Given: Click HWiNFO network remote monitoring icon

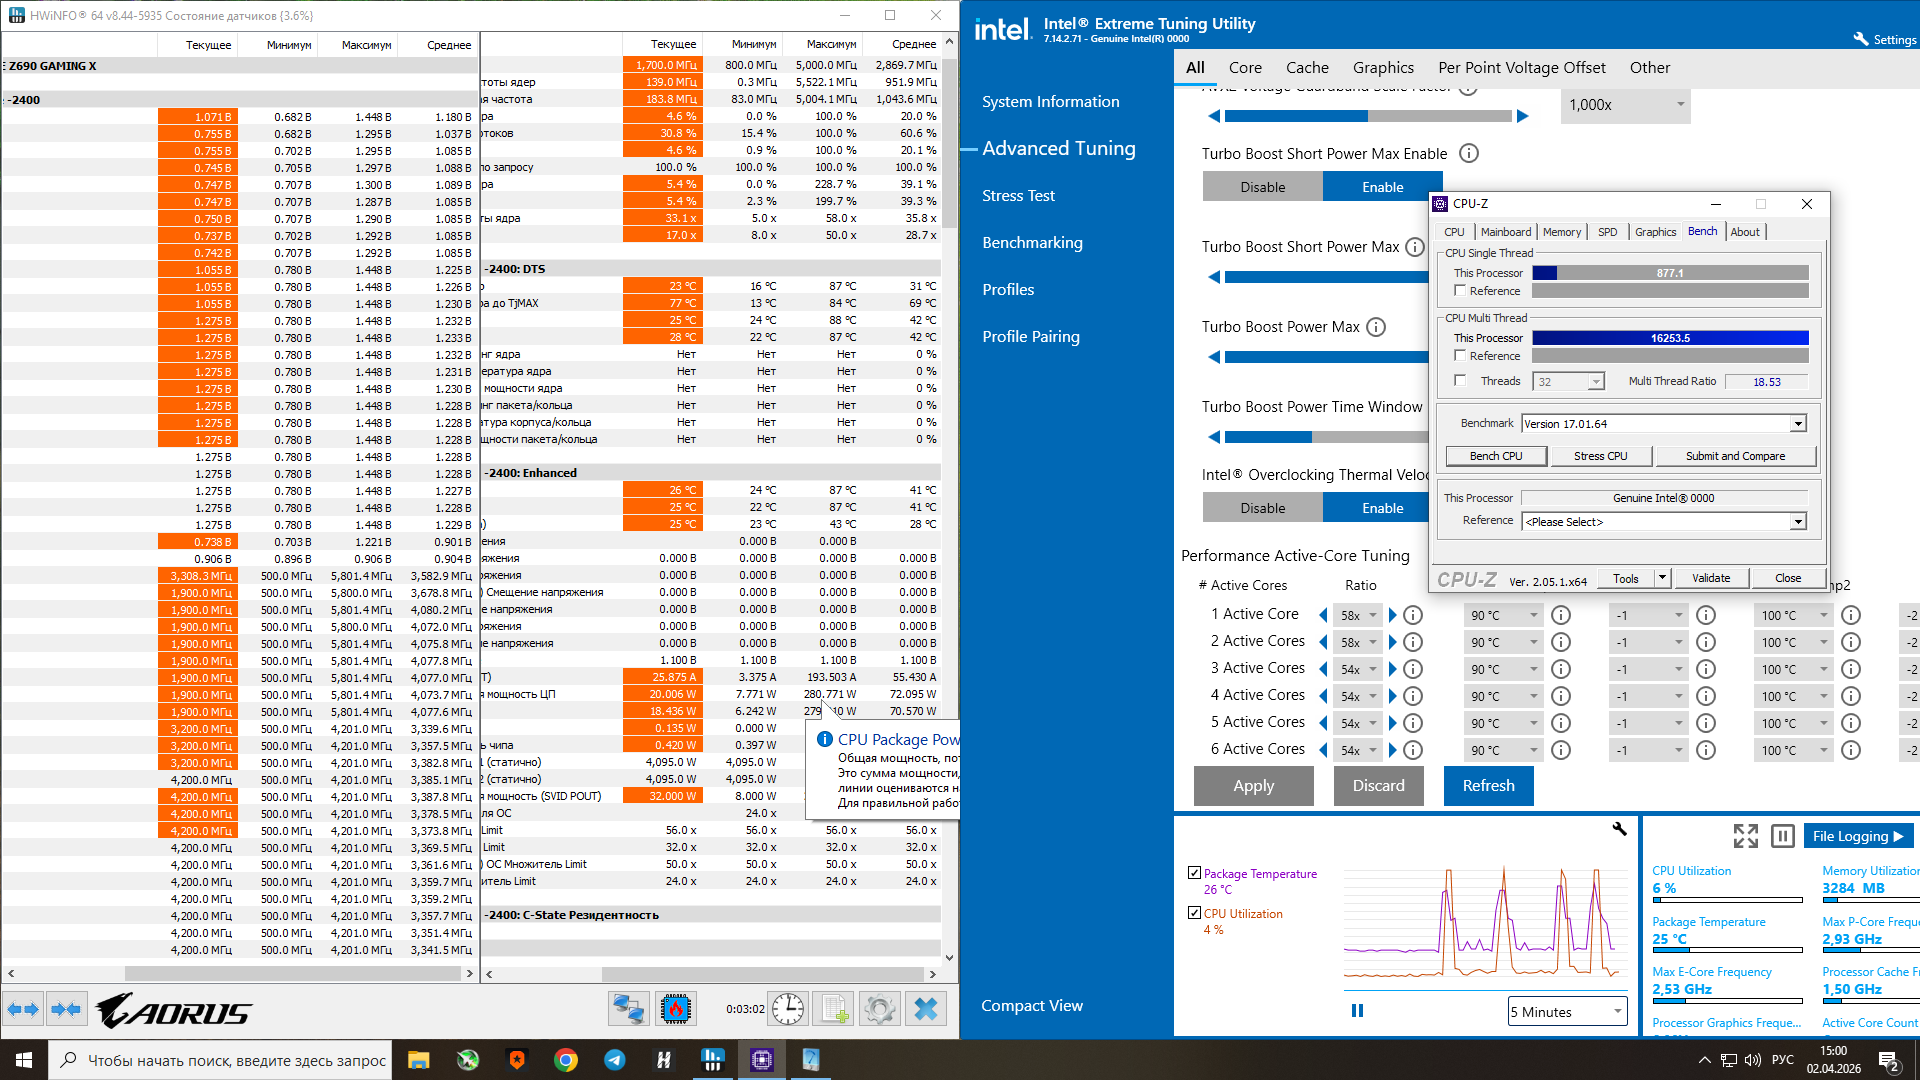Looking at the screenshot, I should [x=629, y=1009].
